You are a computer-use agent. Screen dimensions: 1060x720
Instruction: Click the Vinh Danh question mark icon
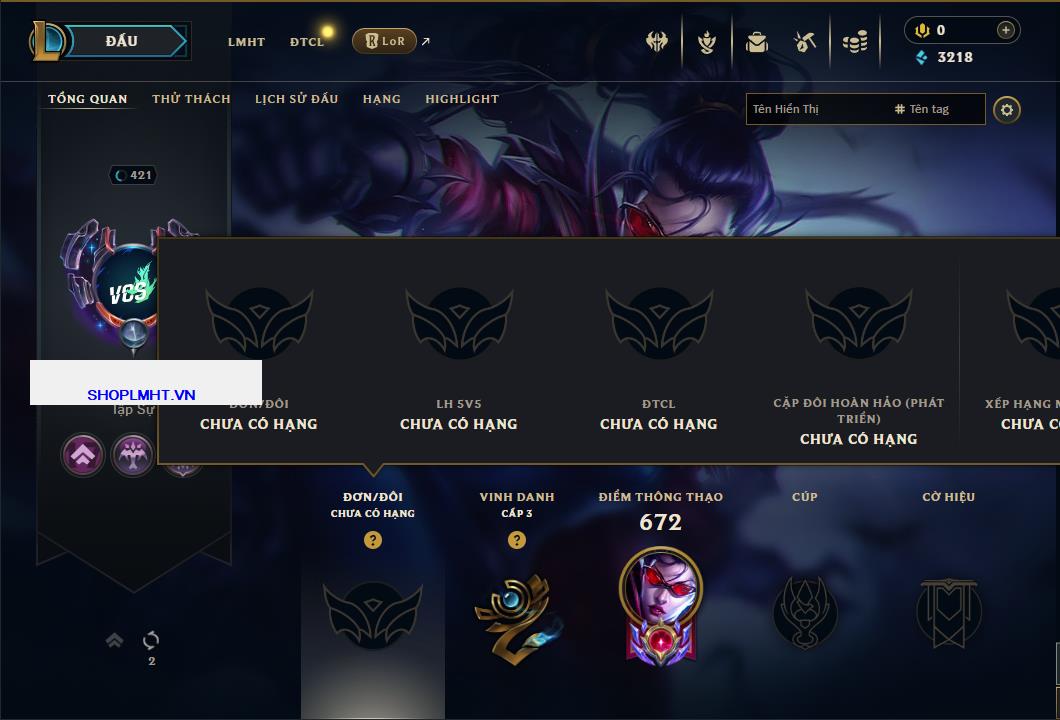click(516, 539)
